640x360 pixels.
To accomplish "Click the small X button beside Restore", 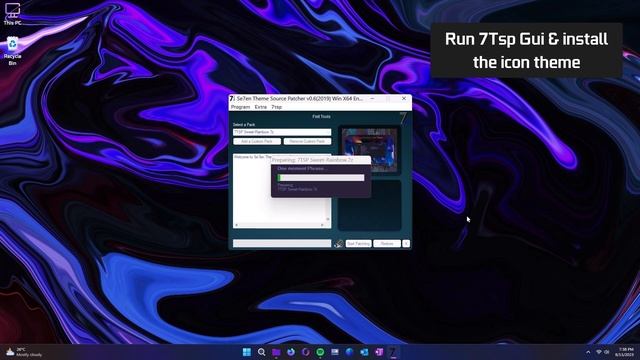I will (406, 244).
